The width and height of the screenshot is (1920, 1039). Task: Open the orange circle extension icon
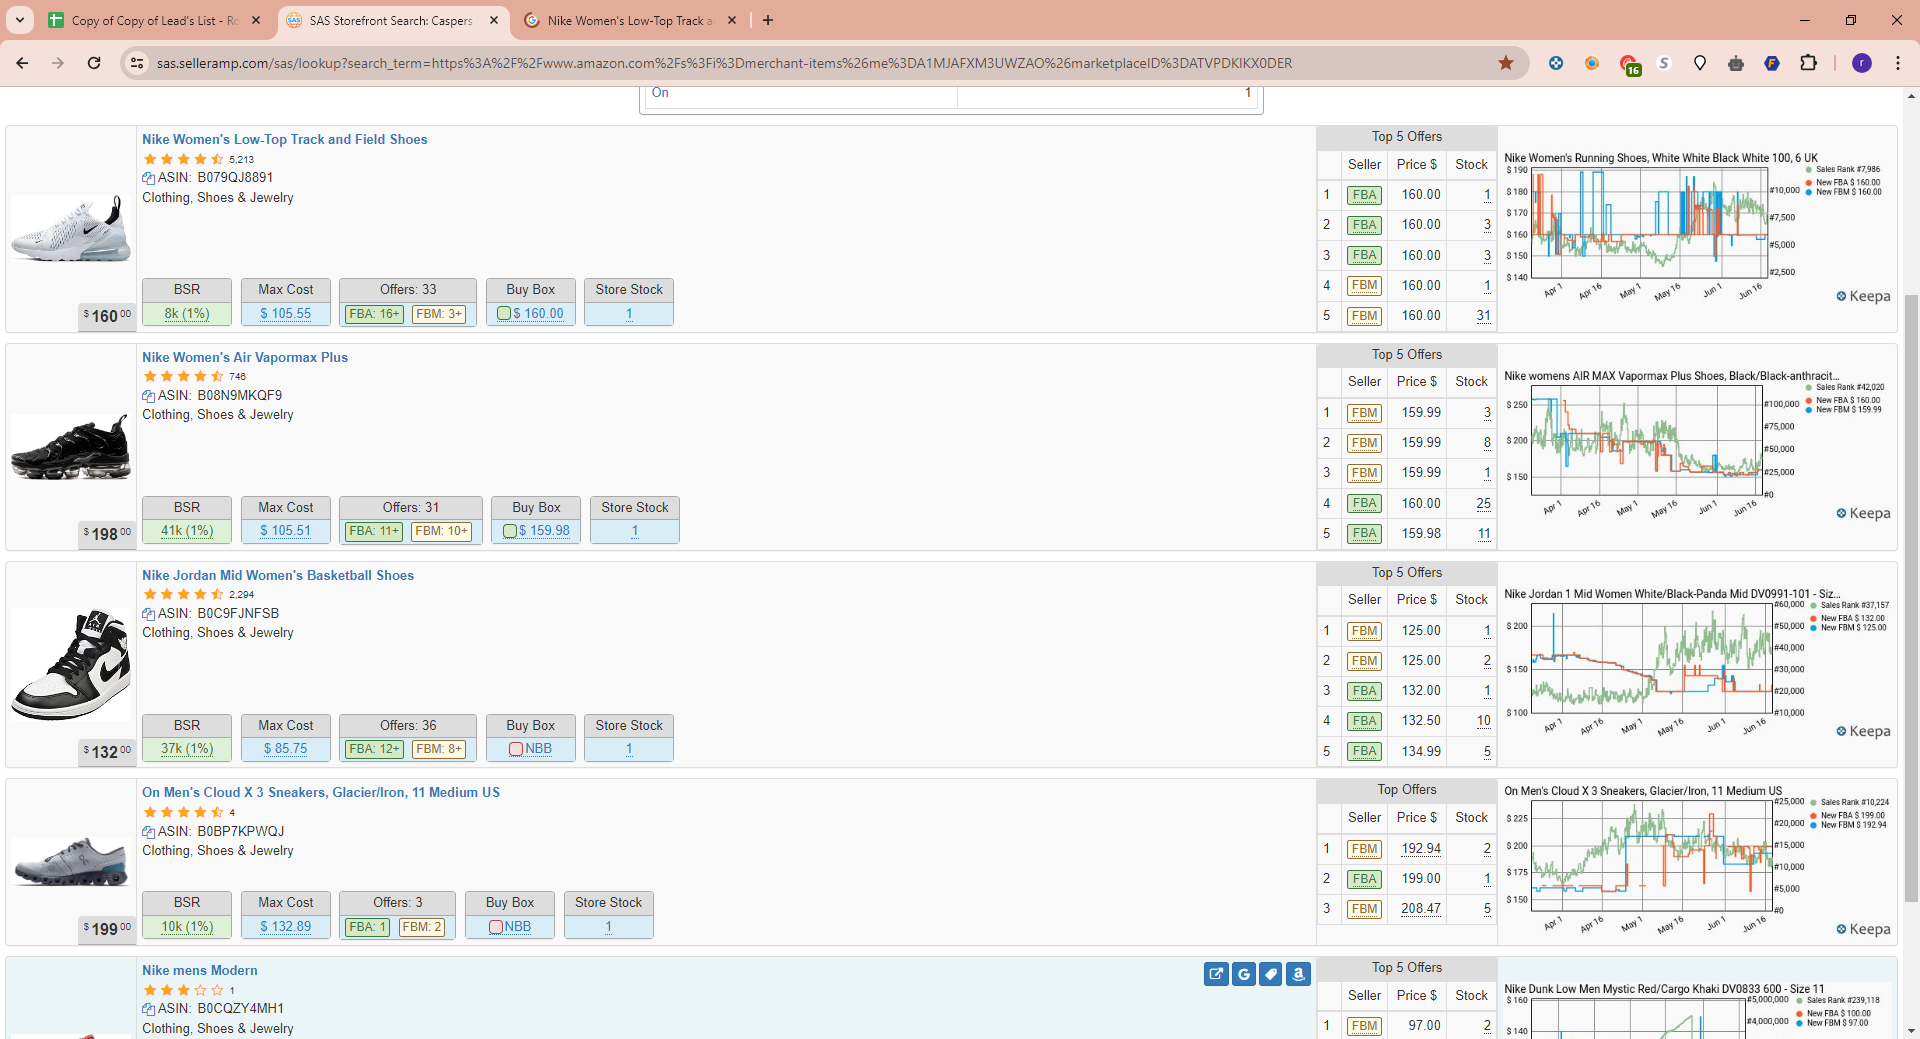point(1592,63)
